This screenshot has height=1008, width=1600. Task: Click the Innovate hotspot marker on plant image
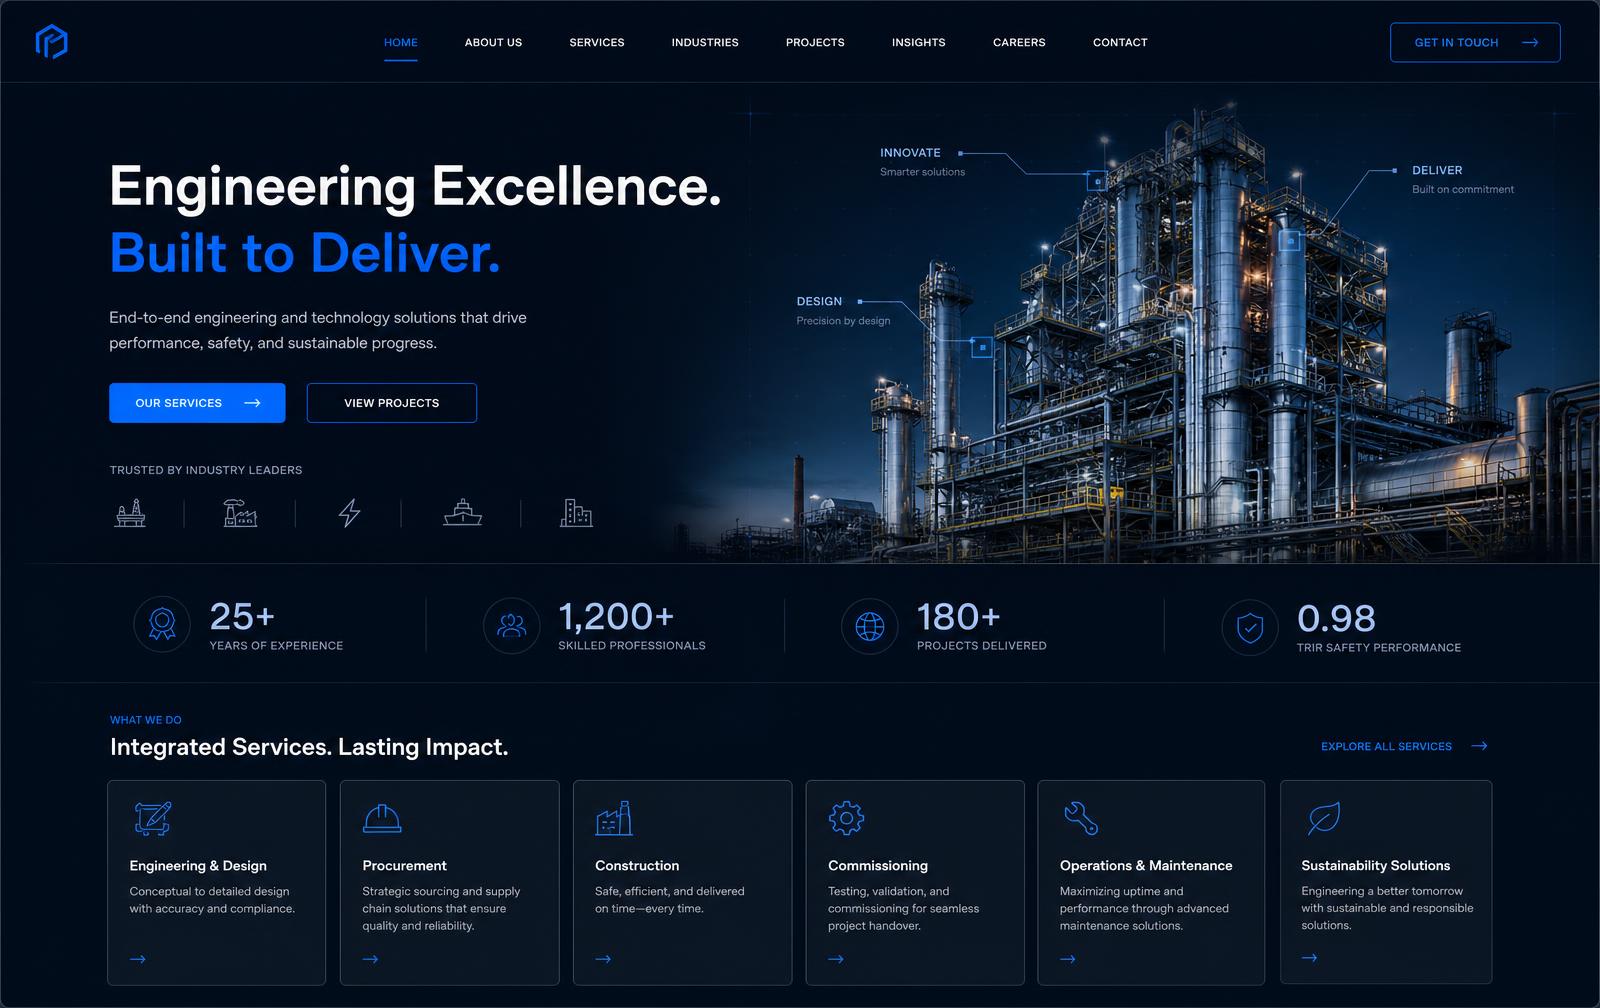[x=1097, y=182]
